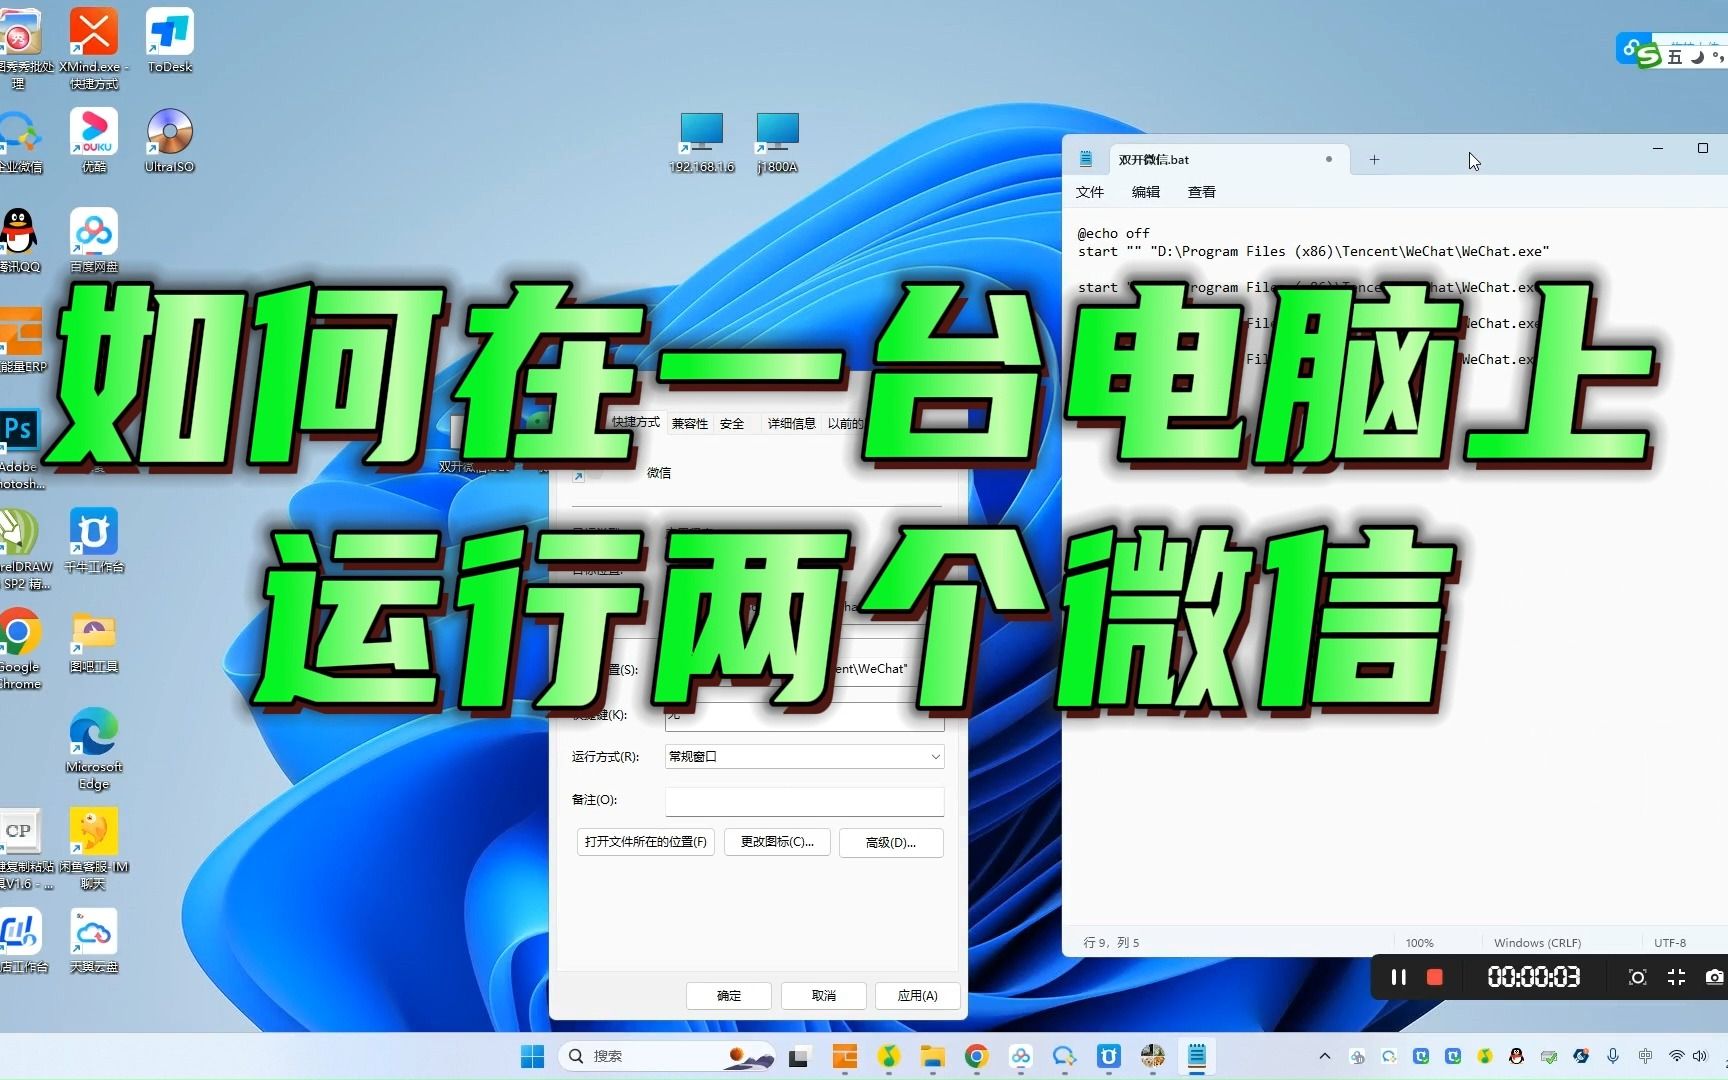1728x1080 pixels.
Task: Open the volume speaker tray icon
Action: pyautogui.click(x=1700, y=1056)
